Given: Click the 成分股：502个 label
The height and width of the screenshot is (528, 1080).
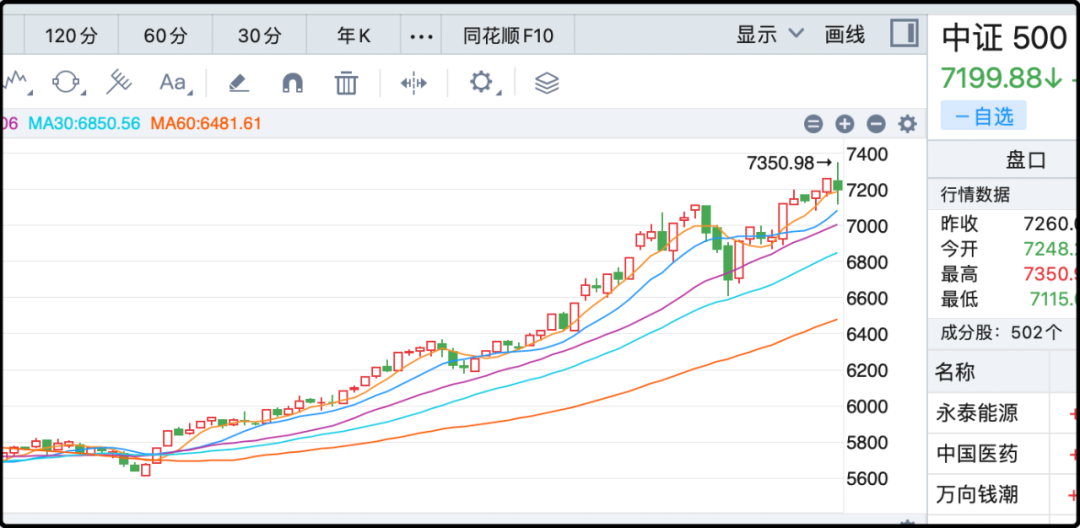Looking at the screenshot, I should (1002, 332).
